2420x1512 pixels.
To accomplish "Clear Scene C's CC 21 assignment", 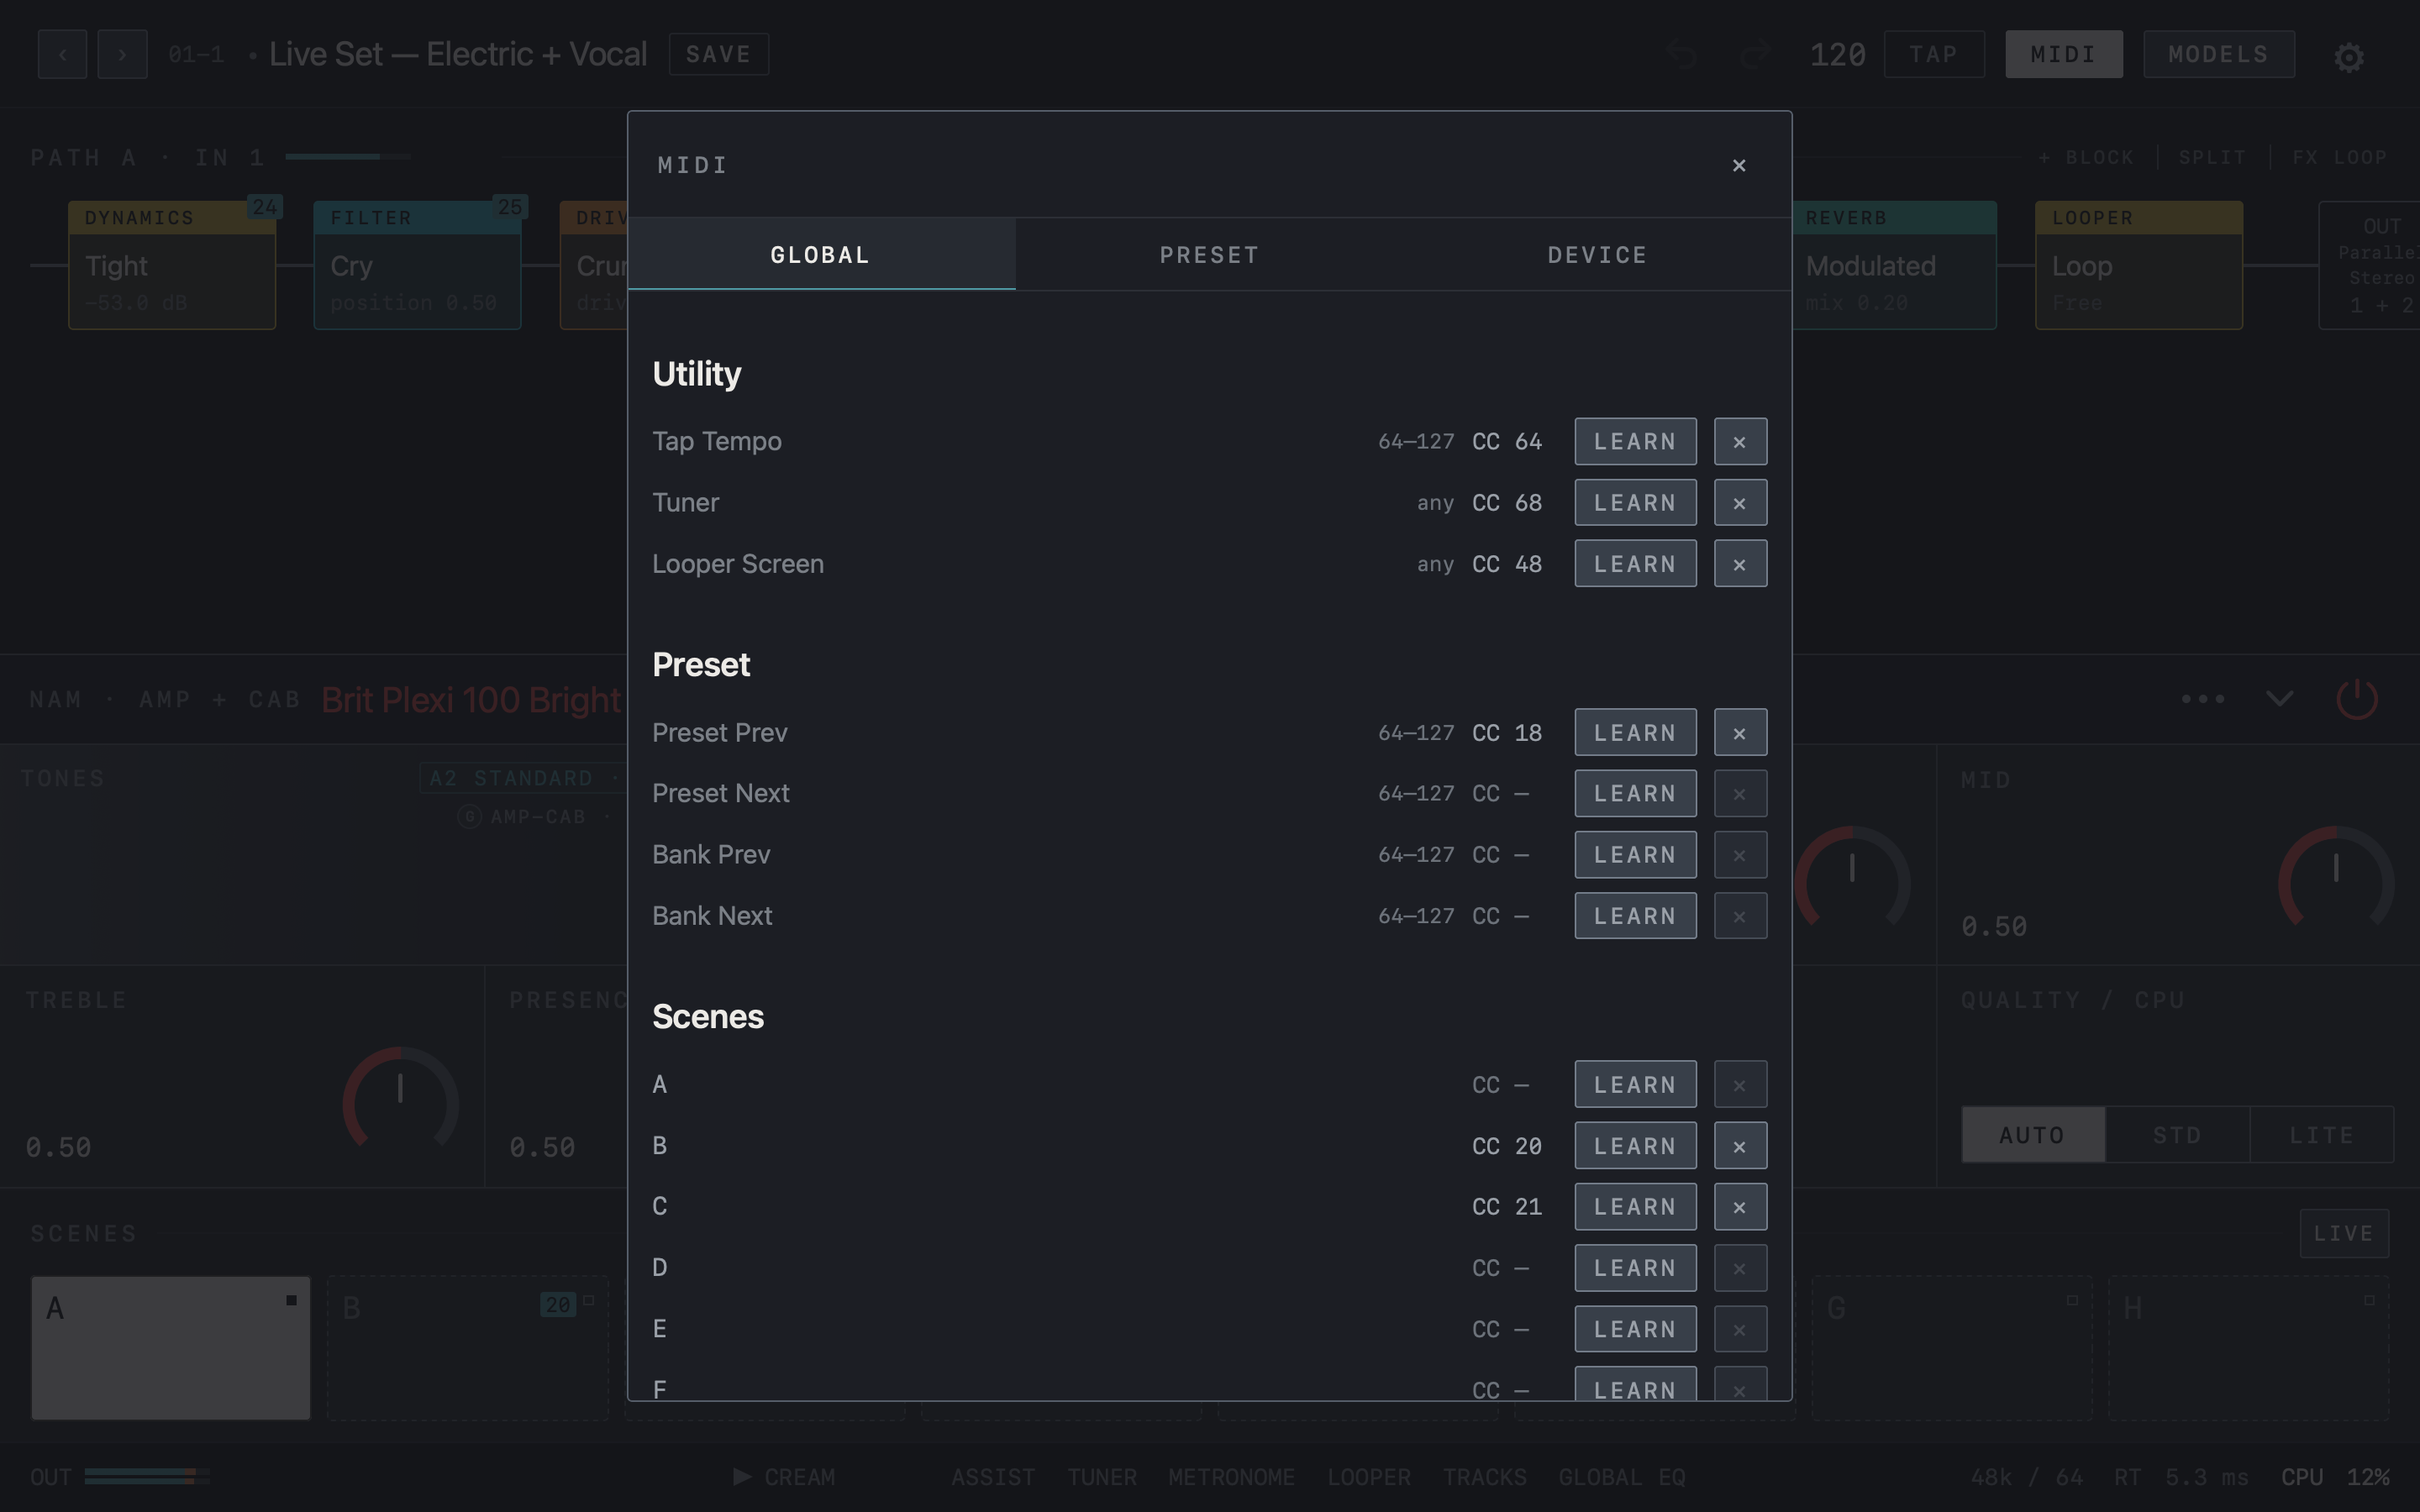I will [1740, 1207].
